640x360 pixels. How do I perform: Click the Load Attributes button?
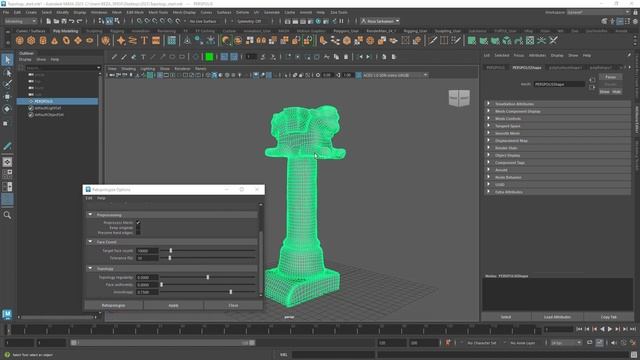coord(557,317)
